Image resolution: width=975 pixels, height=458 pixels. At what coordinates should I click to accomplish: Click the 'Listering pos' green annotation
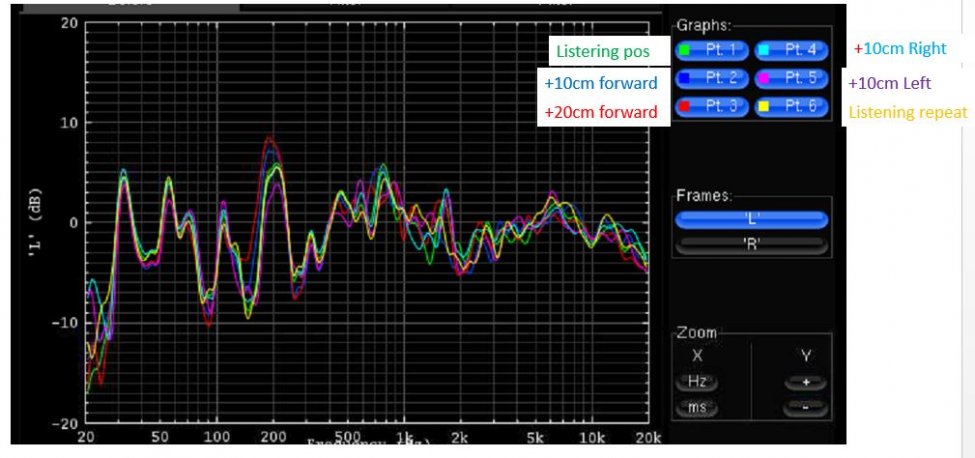pyautogui.click(x=603, y=52)
